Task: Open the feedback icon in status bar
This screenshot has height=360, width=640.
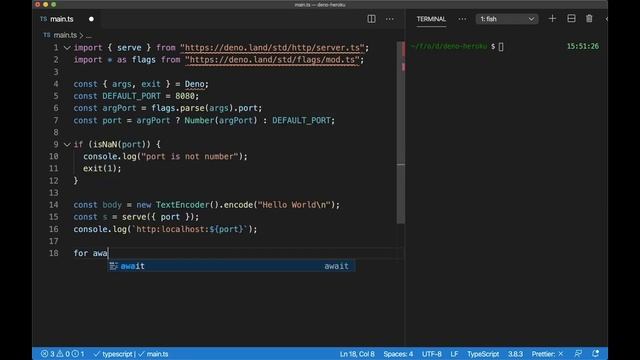Action: 578,354
